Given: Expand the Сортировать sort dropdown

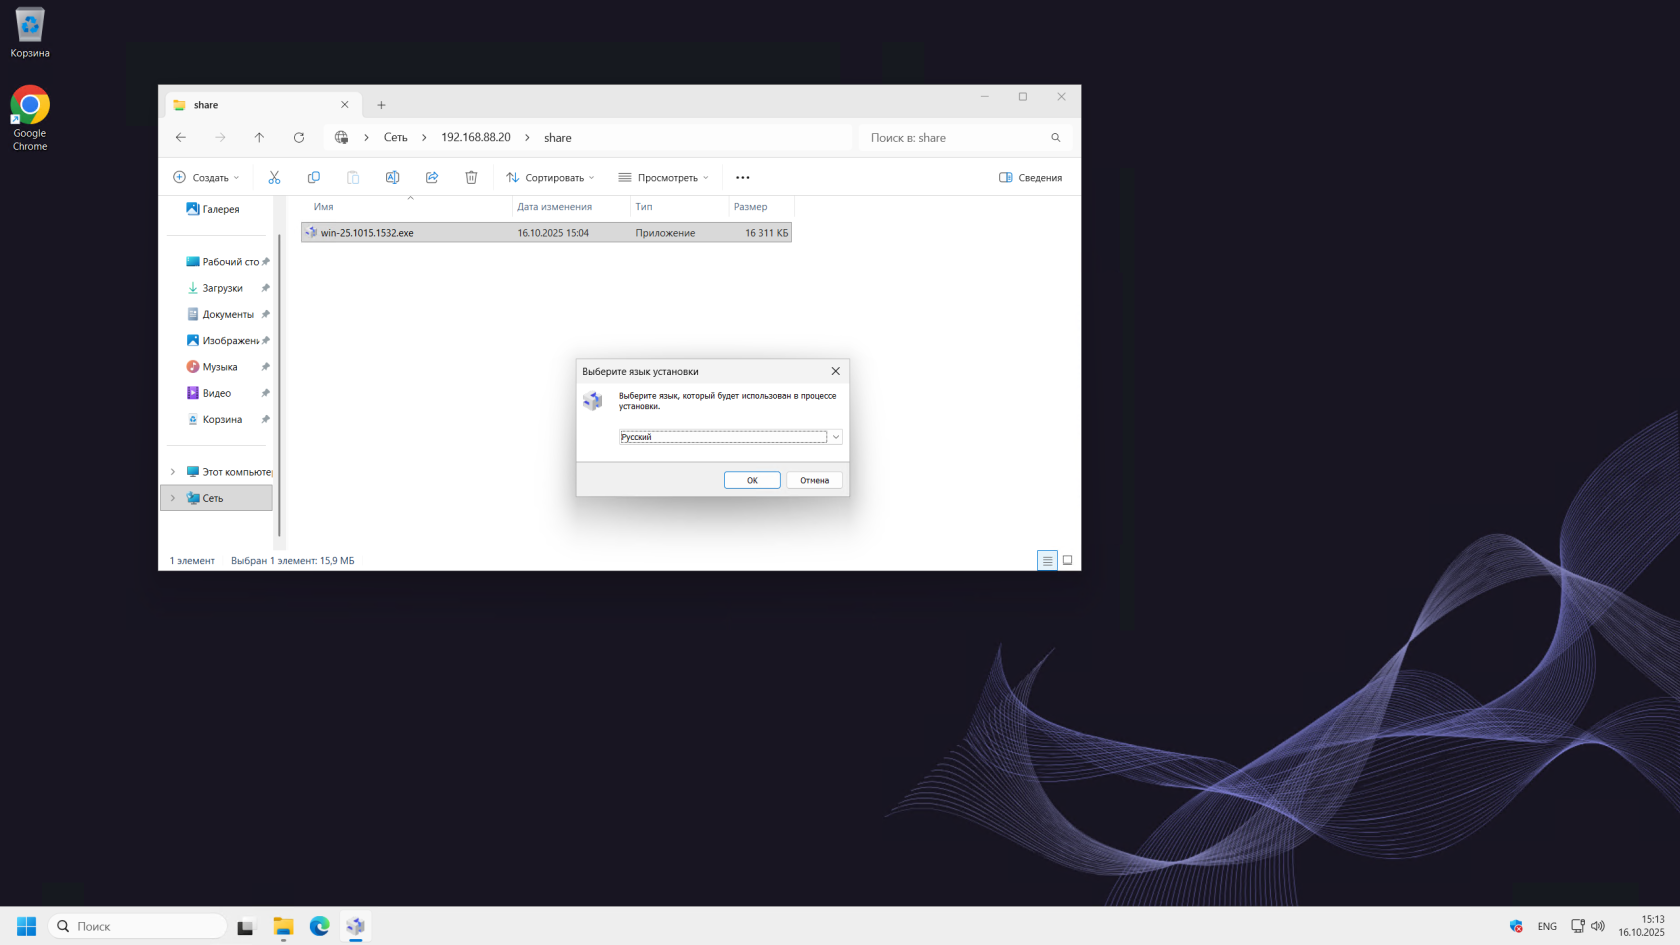Looking at the screenshot, I should [x=550, y=177].
